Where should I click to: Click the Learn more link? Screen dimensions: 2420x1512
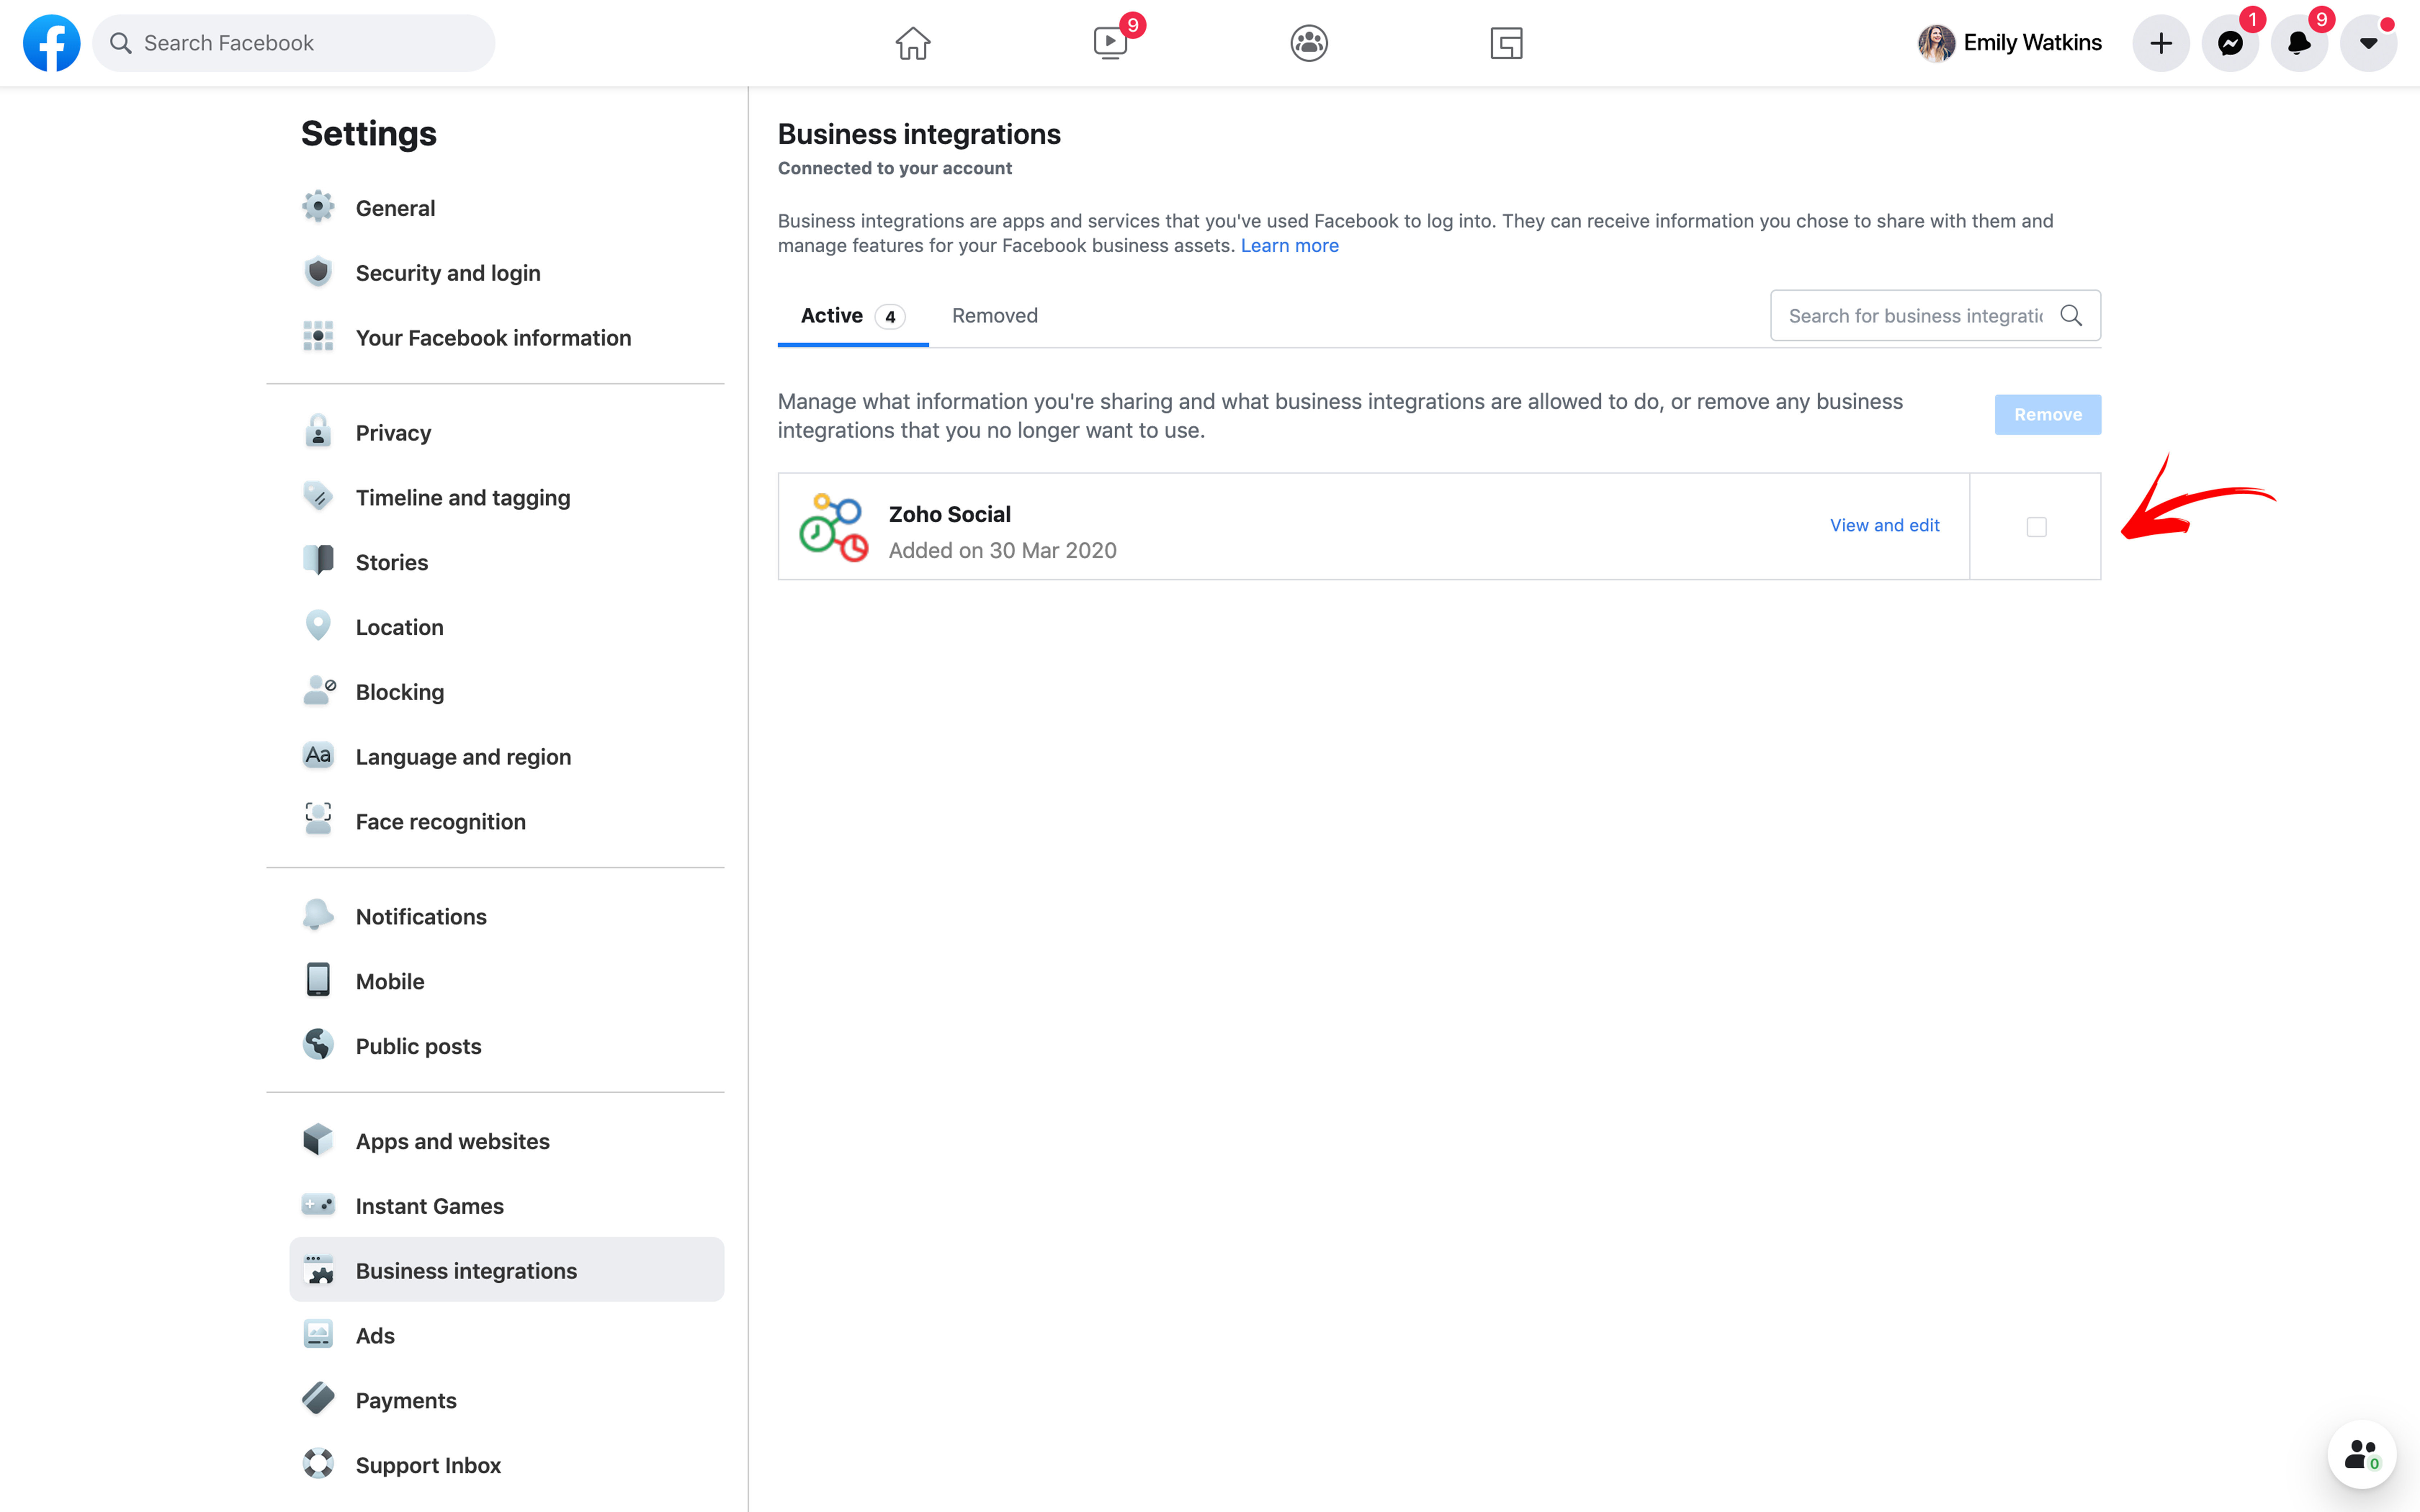1289,246
